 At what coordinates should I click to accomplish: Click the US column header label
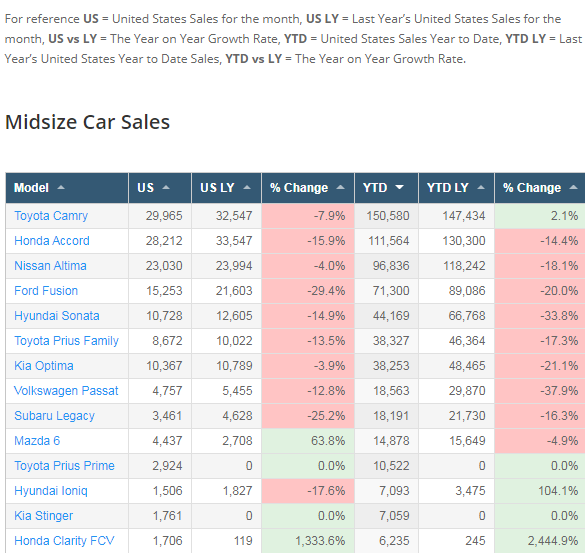[146, 188]
